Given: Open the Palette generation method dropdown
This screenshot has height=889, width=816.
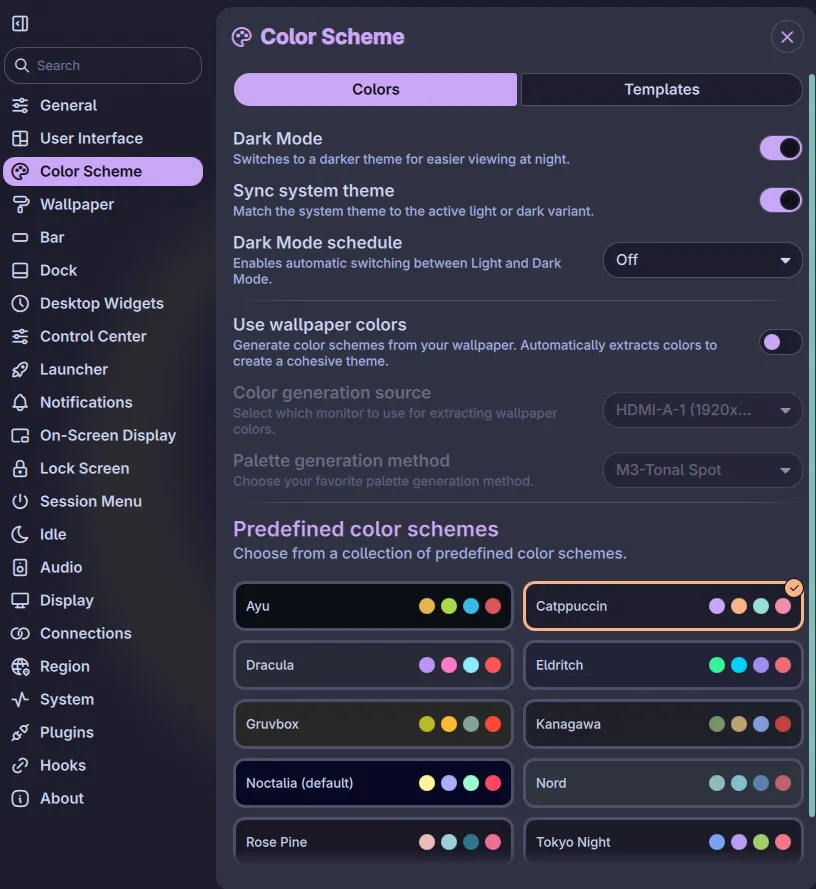Looking at the screenshot, I should tap(703, 470).
